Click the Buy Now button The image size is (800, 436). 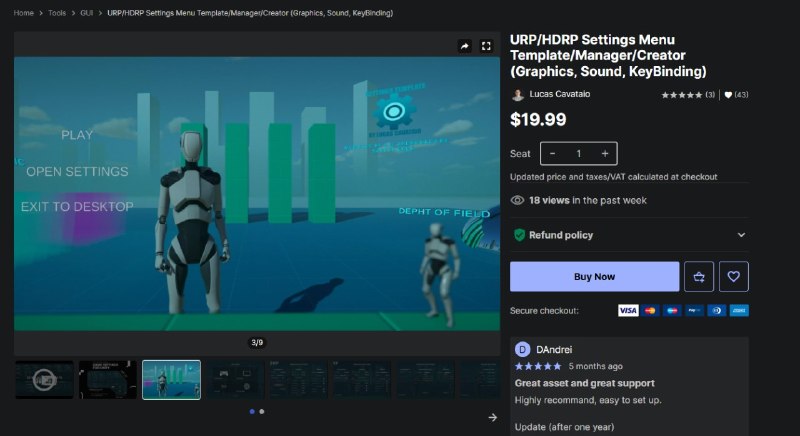594,276
